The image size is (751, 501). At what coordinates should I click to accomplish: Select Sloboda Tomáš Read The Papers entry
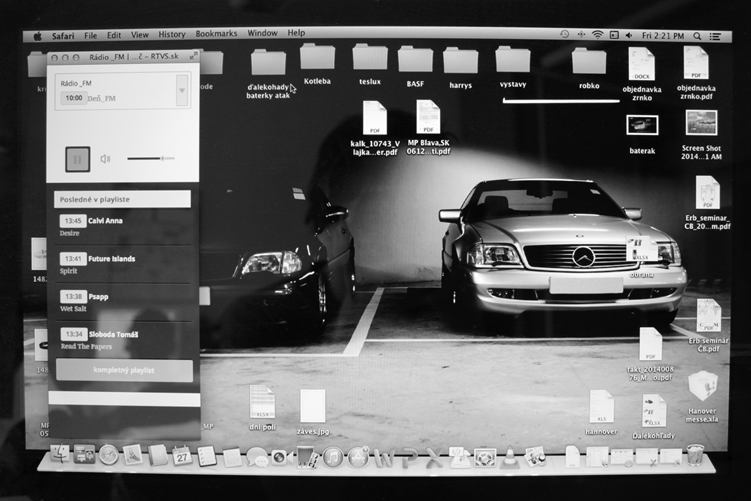pyautogui.click(x=124, y=340)
